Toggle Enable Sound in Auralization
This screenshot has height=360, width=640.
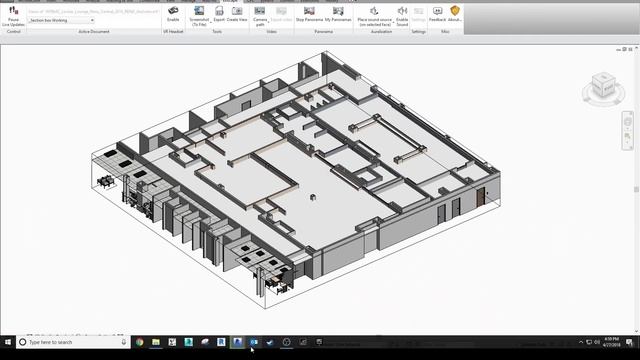[402, 16]
